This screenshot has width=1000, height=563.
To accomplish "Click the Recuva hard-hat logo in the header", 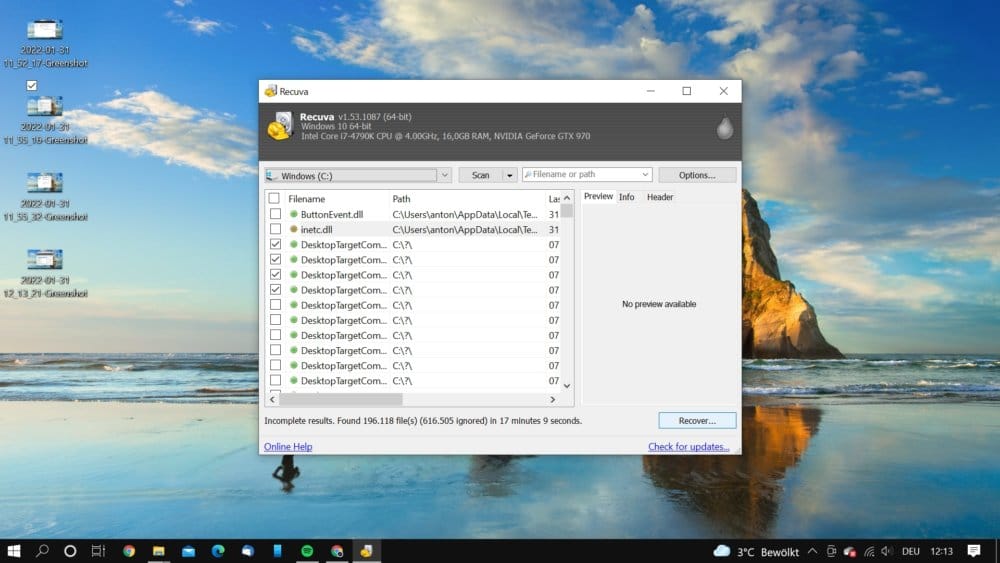I will pos(280,126).
